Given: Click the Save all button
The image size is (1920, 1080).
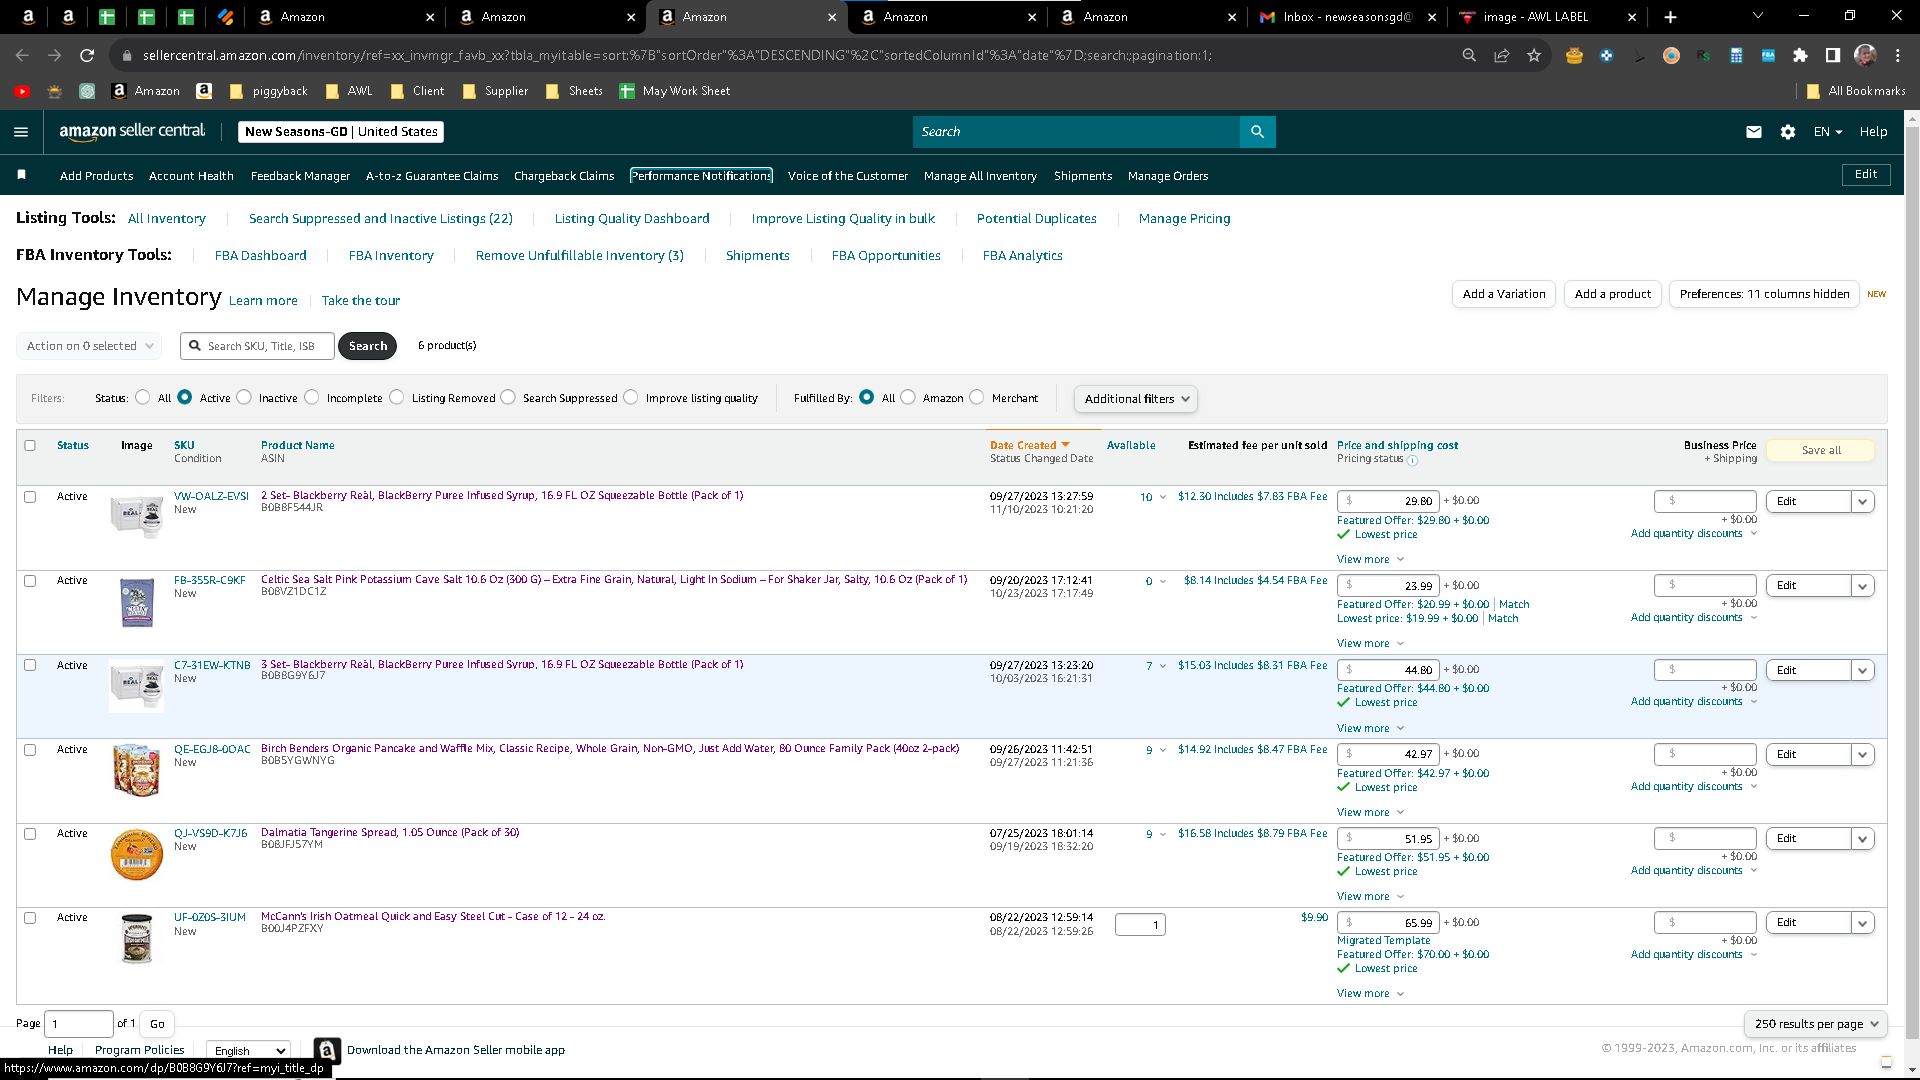Looking at the screenshot, I should point(1820,451).
